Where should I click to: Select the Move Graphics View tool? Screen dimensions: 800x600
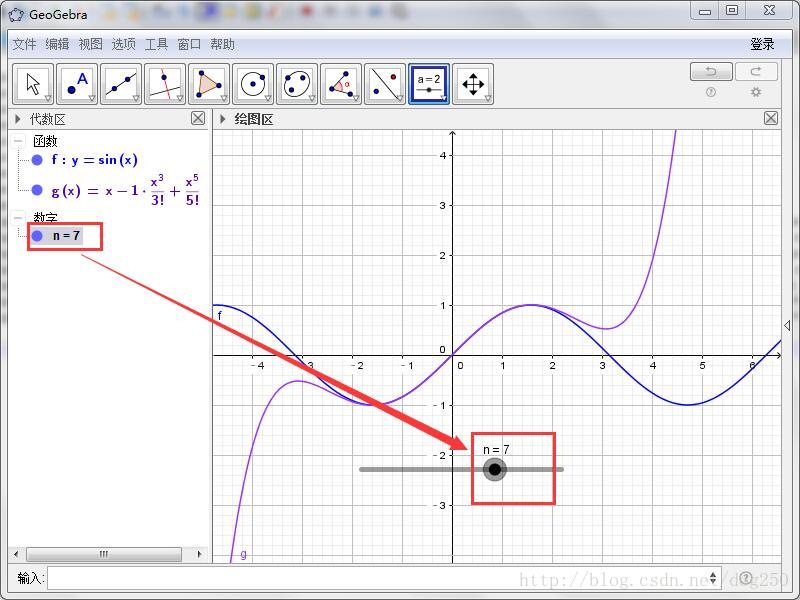[x=473, y=84]
